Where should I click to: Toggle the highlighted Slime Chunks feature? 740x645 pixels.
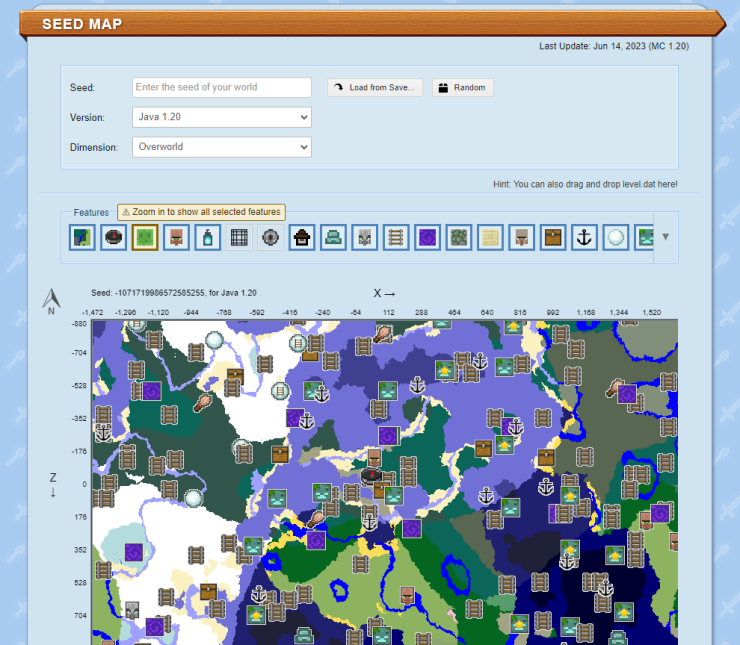tap(145, 237)
